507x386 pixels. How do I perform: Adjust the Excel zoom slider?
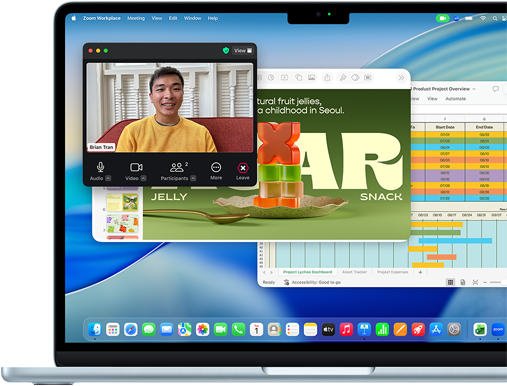[x=498, y=282]
